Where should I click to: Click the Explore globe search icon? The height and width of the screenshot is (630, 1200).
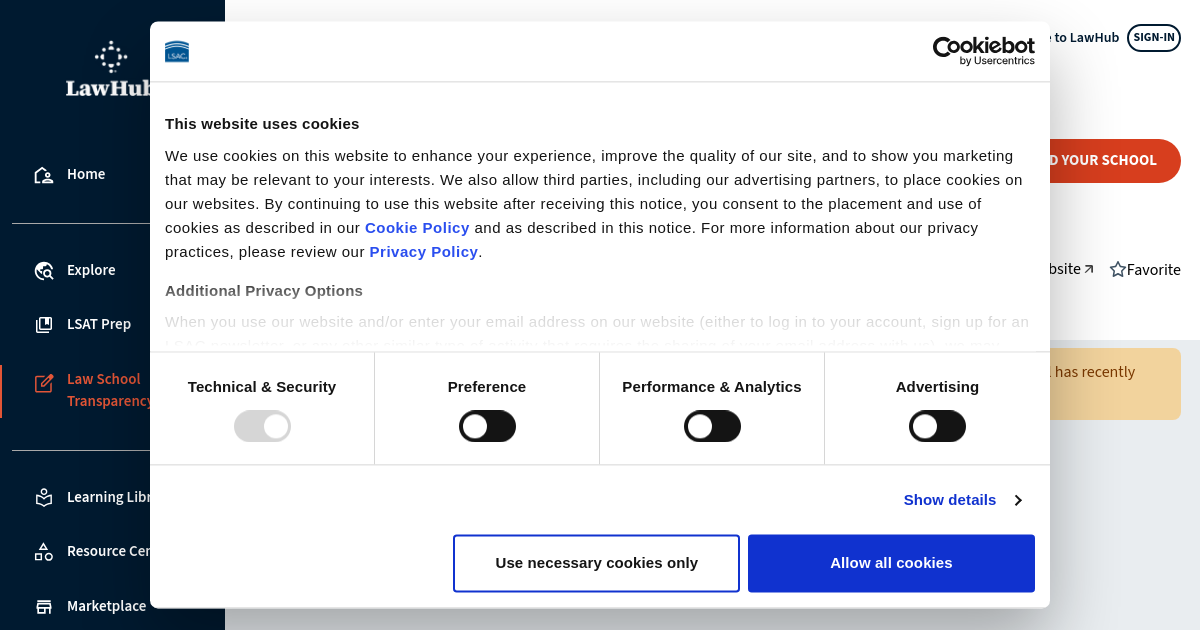44,271
